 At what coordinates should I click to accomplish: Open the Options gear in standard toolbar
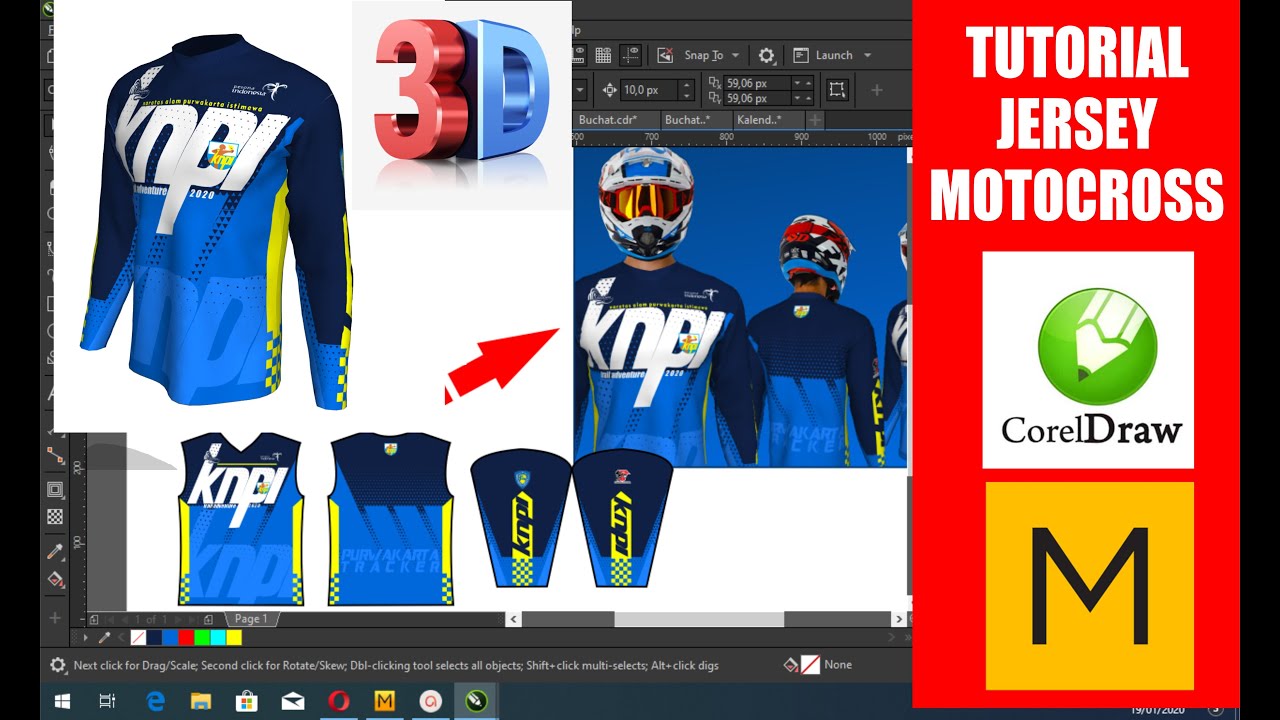766,55
